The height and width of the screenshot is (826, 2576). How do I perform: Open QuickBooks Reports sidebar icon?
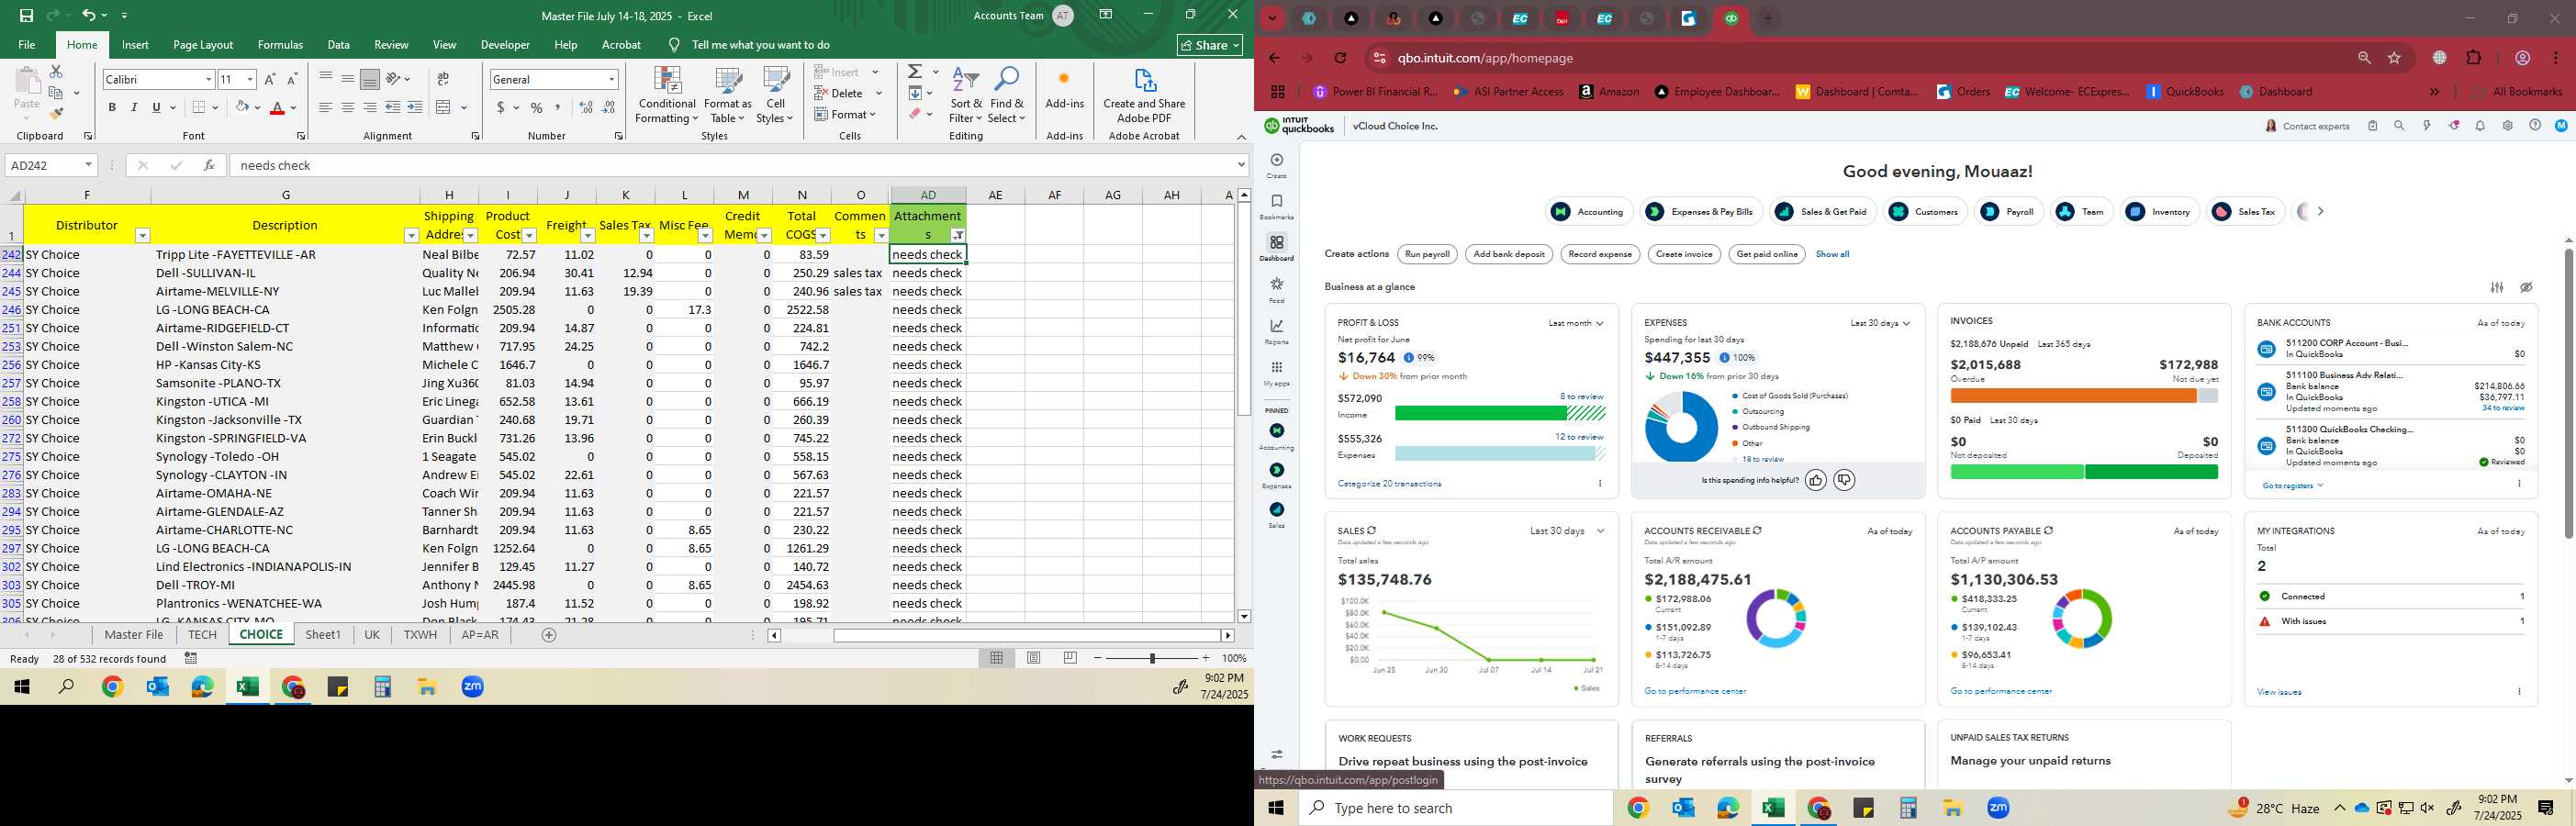[x=1276, y=326]
